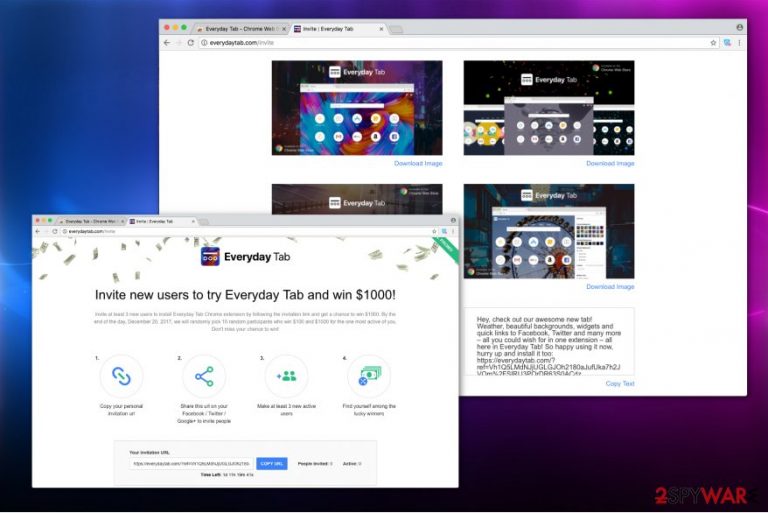Image resolution: width=768 pixels, height=513 pixels.
Task: Click the front window address bar
Action: pyautogui.click(x=250, y=231)
